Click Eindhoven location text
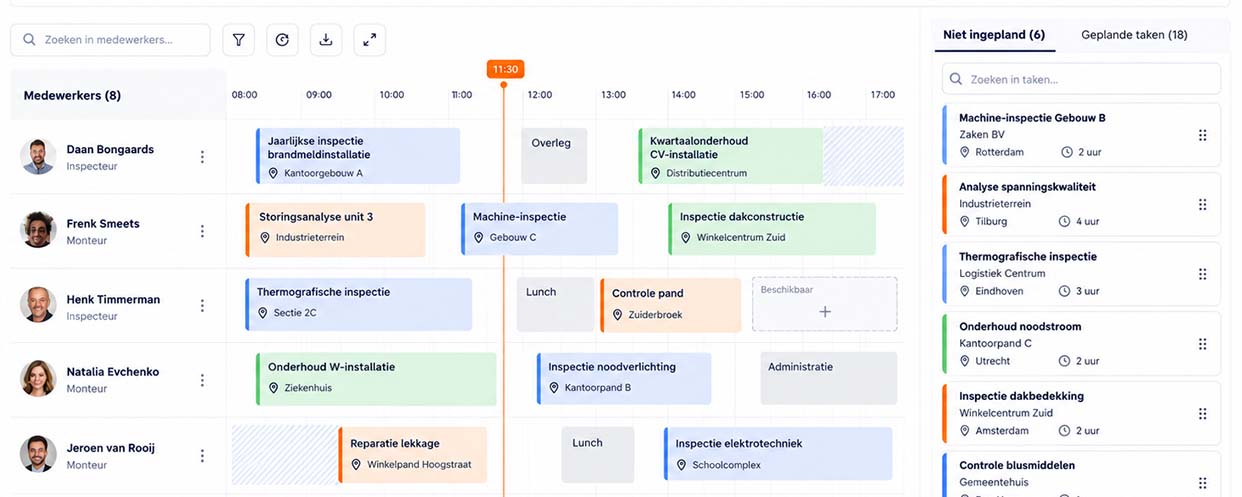Image resolution: width=1242 pixels, height=497 pixels. click(1001, 291)
